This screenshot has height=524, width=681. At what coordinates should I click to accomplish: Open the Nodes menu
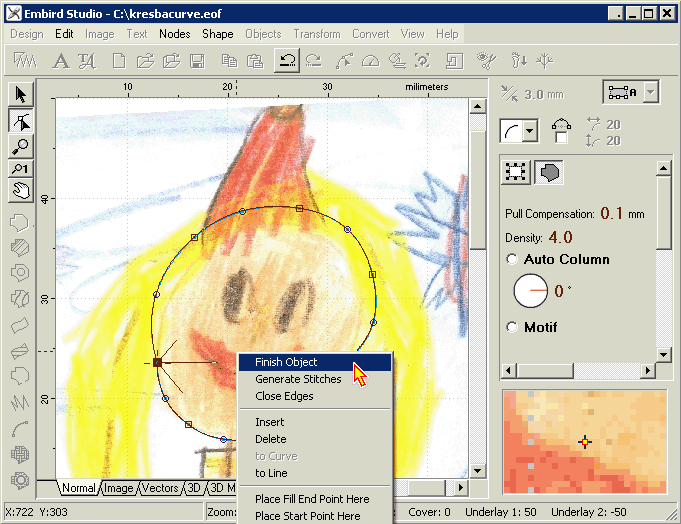click(175, 34)
